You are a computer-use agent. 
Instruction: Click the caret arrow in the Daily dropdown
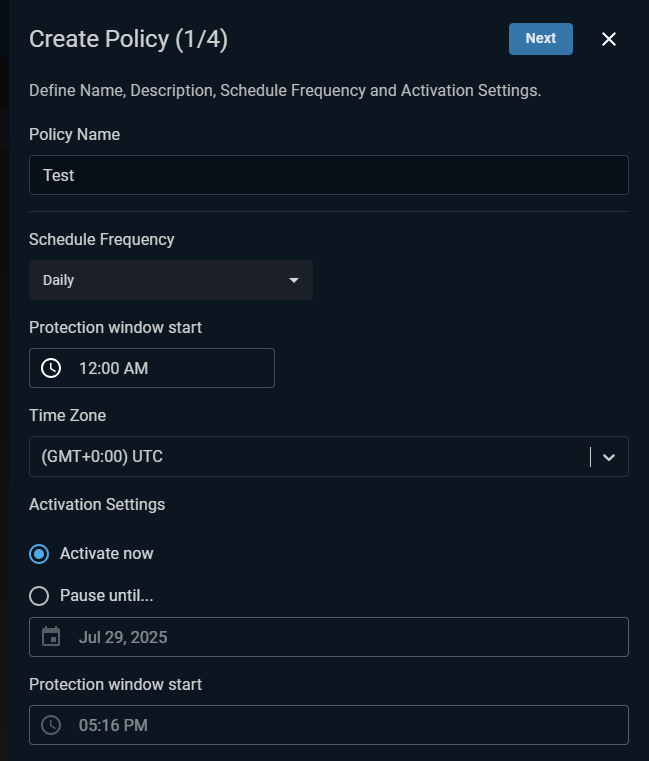point(294,280)
